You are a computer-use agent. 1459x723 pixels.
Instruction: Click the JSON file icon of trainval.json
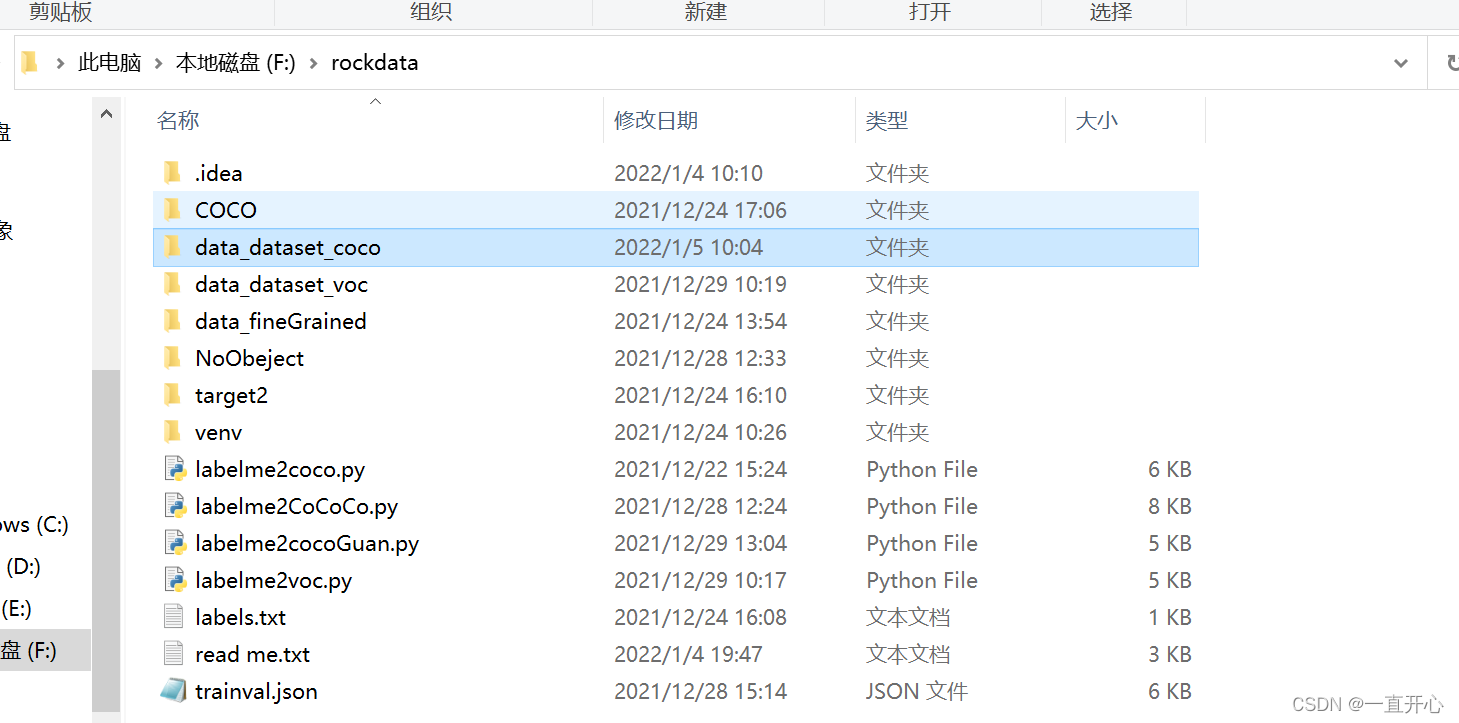(x=174, y=691)
